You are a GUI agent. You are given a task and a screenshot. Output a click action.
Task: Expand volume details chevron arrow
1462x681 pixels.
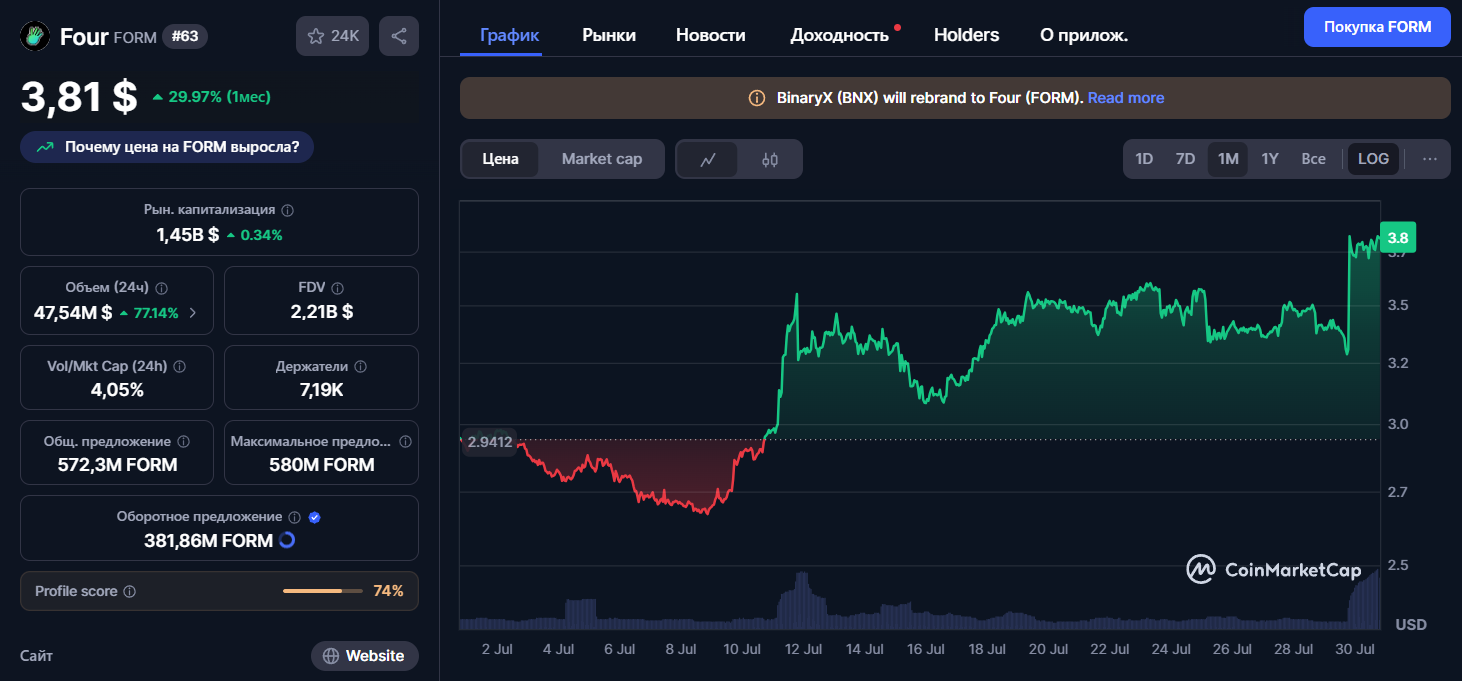pos(193,313)
